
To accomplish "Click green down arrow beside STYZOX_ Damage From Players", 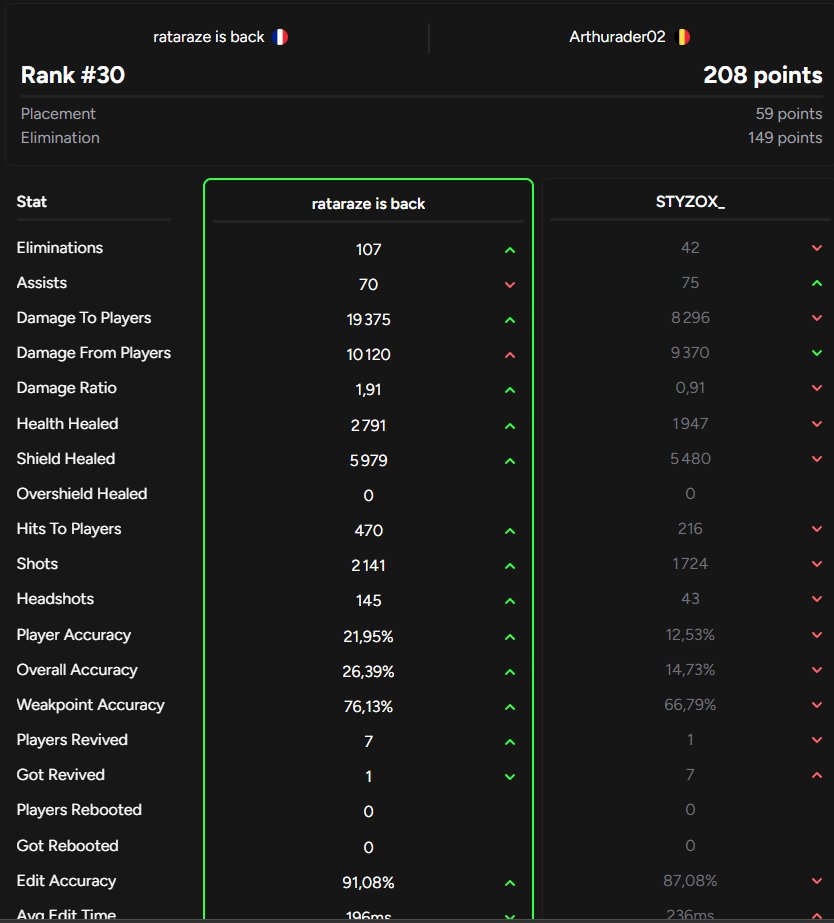I will [817, 353].
